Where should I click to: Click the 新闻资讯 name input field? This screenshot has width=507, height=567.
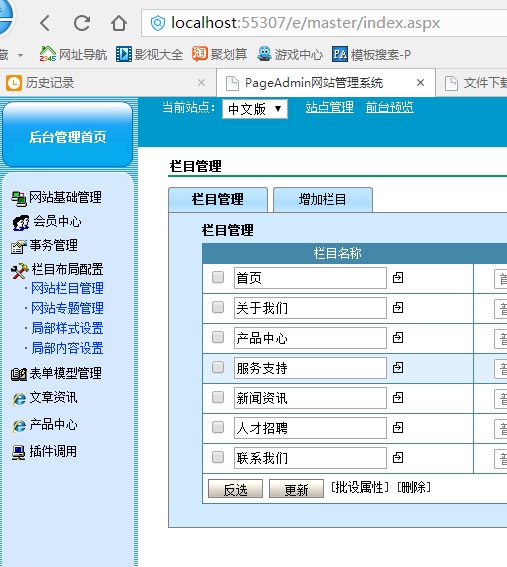point(310,398)
